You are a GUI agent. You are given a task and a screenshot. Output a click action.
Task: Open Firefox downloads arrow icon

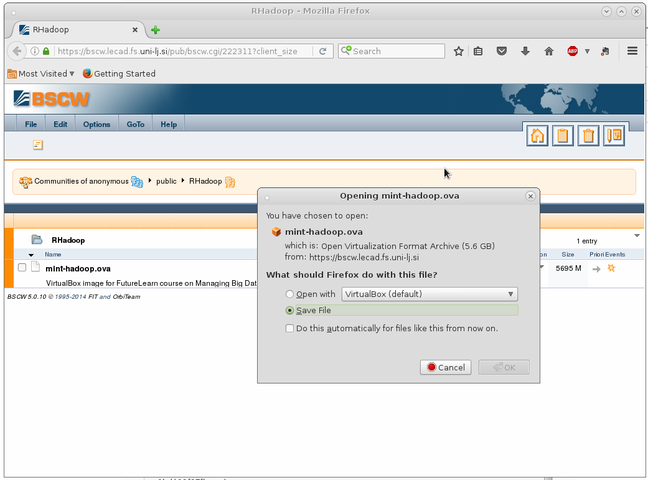pos(525,51)
